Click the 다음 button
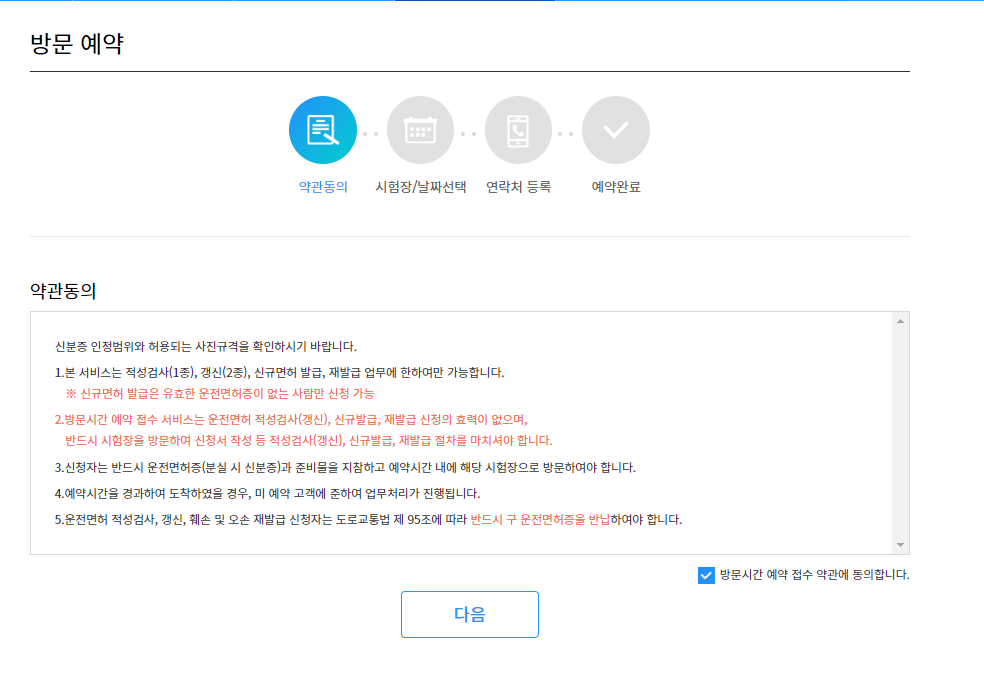Screen dimensions: 984x691 470,614
